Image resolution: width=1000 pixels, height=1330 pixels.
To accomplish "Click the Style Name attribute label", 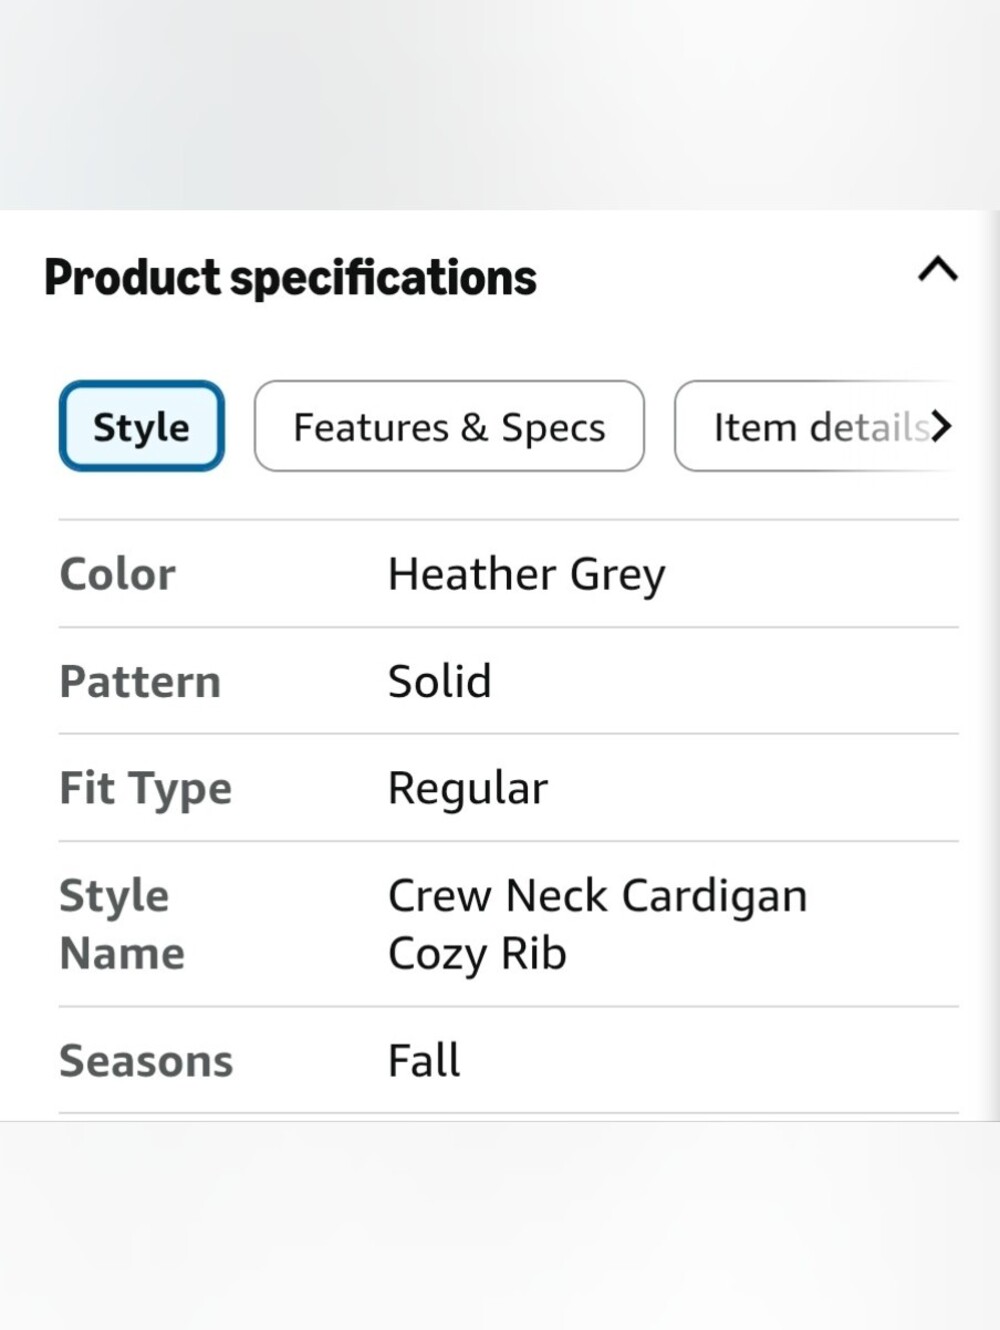I will [x=122, y=924].
